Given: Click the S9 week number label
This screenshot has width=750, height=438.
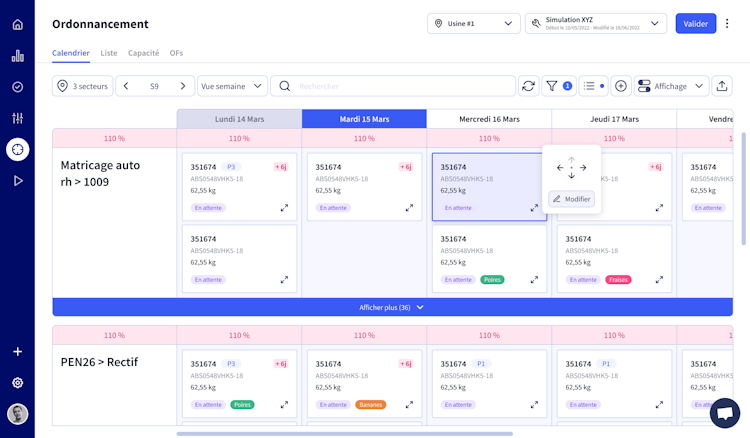Looking at the screenshot, I should click(x=154, y=86).
